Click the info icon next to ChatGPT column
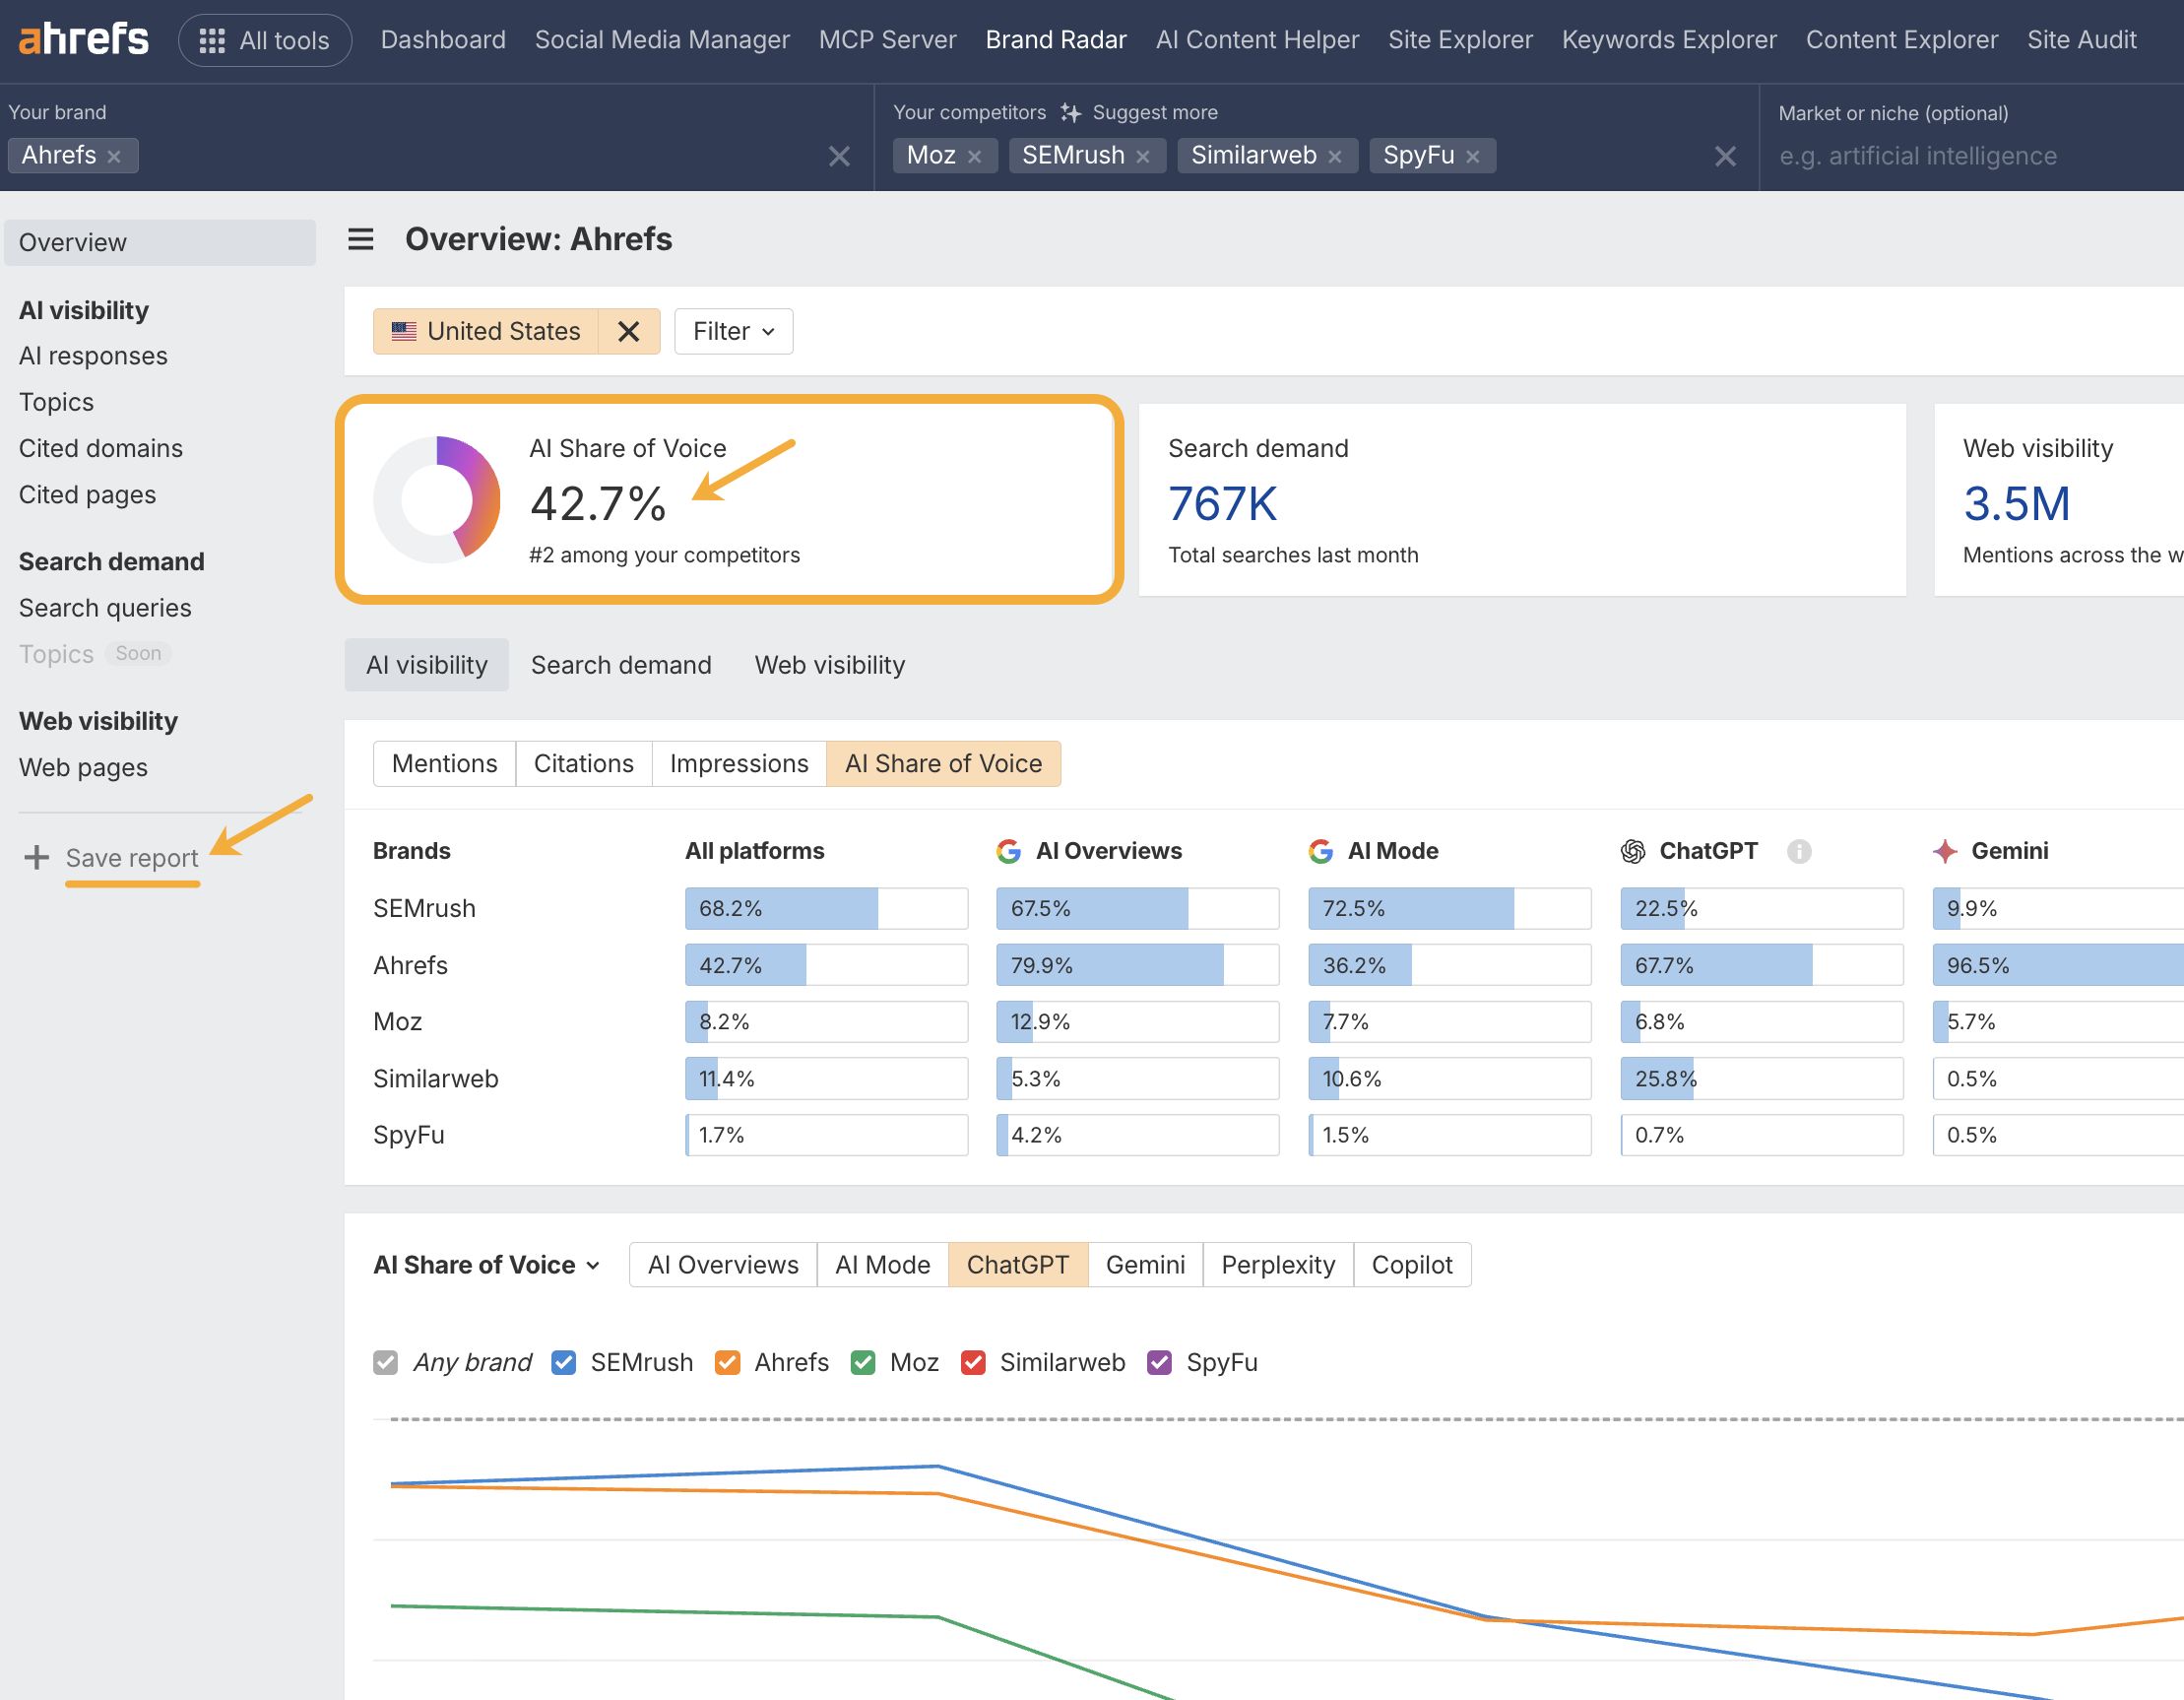Viewport: 2184px width, 1700px height. pos(1800,852)
